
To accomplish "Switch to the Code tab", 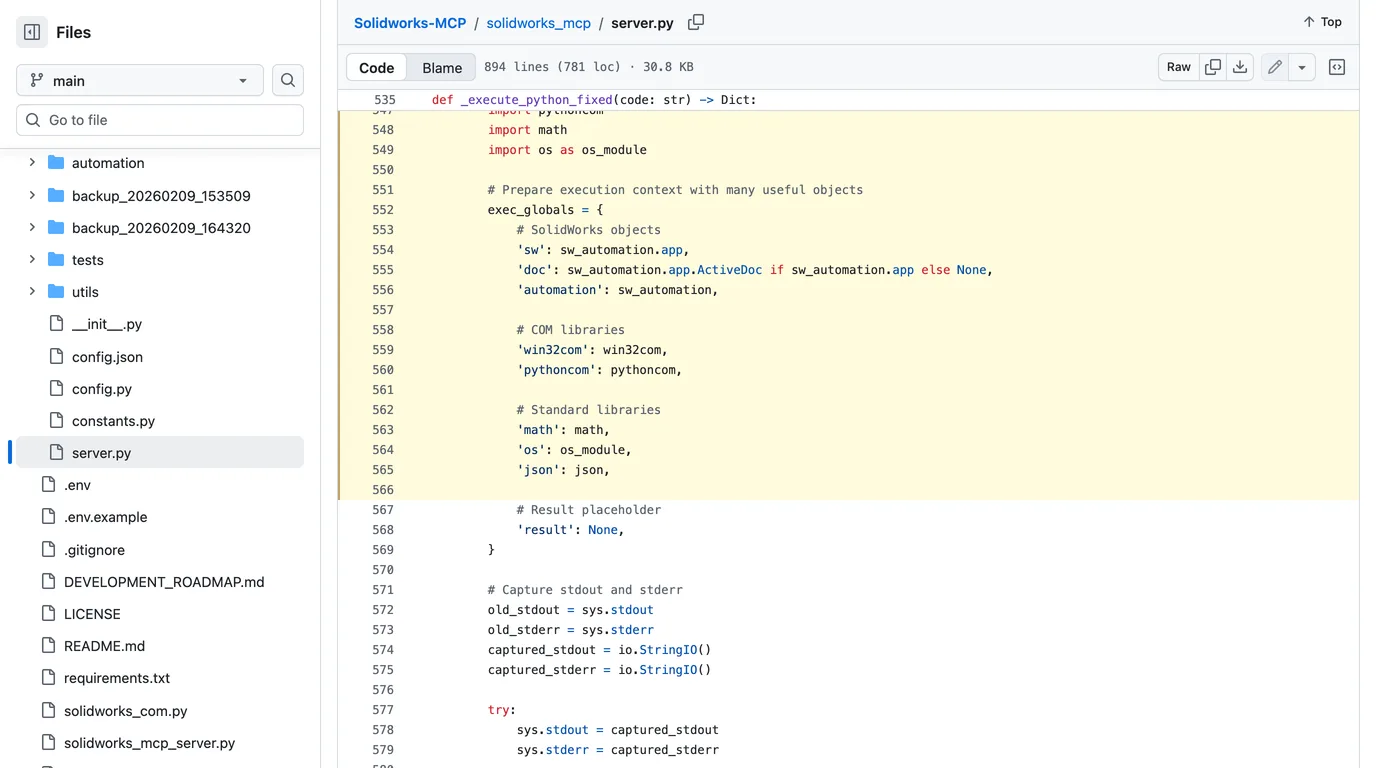I will (377, 67).
